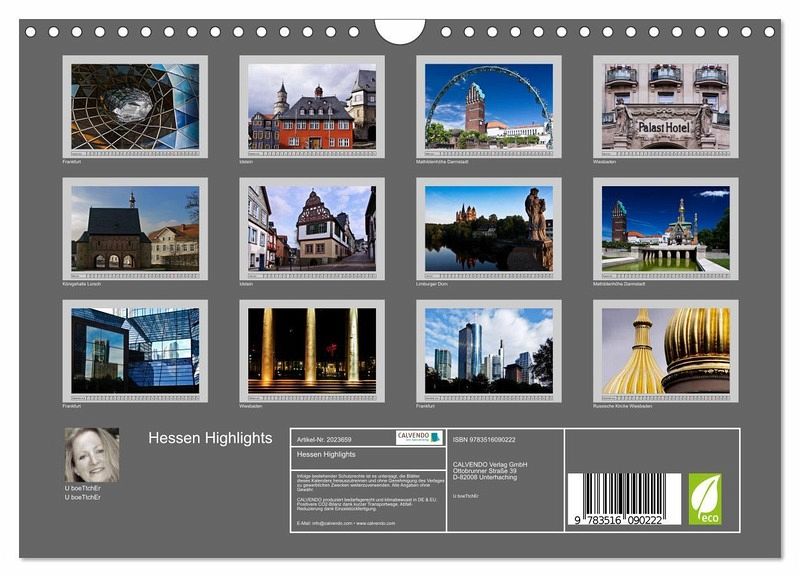800x577 pixels.
Task: Open the Palast Hotel Wiesbaden photo
Action: coord(665,106)
